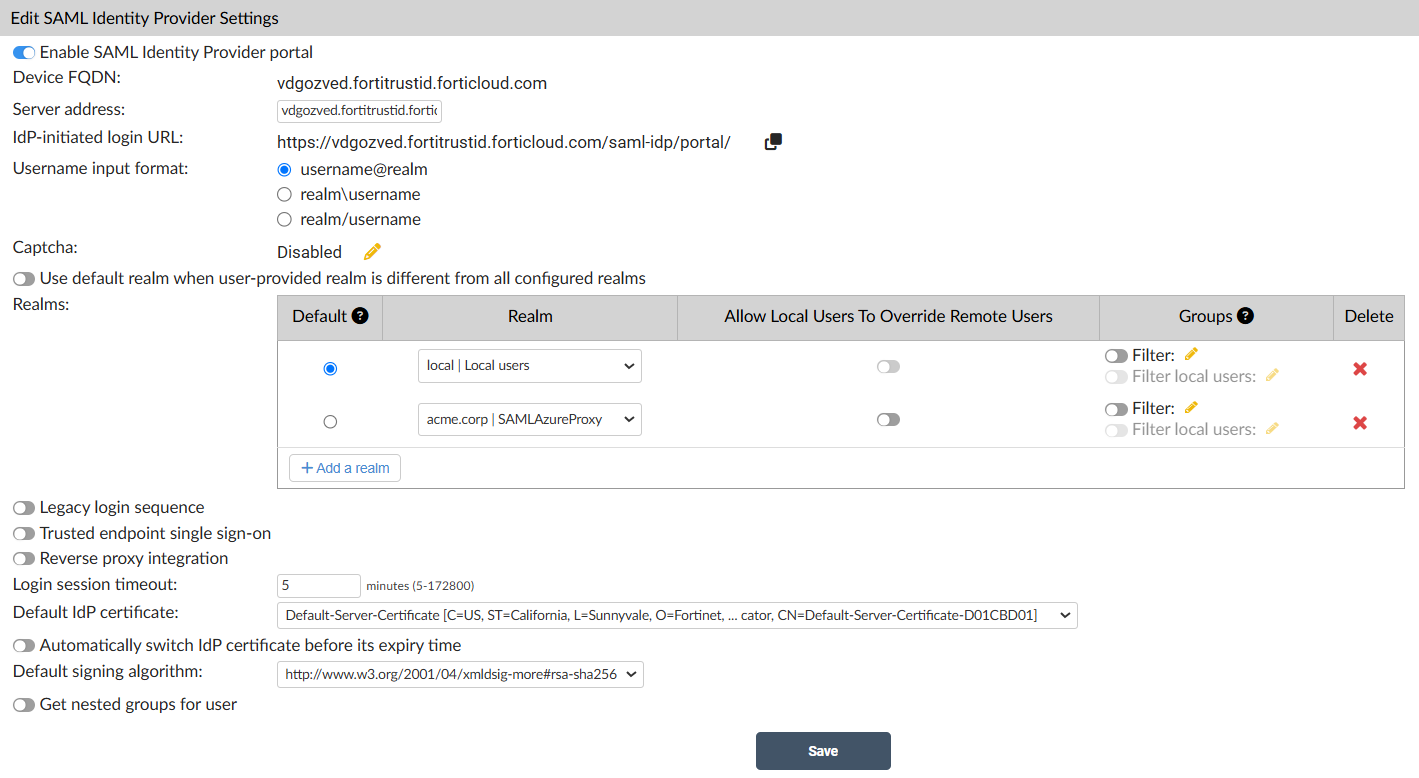Set acme.corp as the default realm
This screenshot has width=1419, height=778.
[330, 421]
